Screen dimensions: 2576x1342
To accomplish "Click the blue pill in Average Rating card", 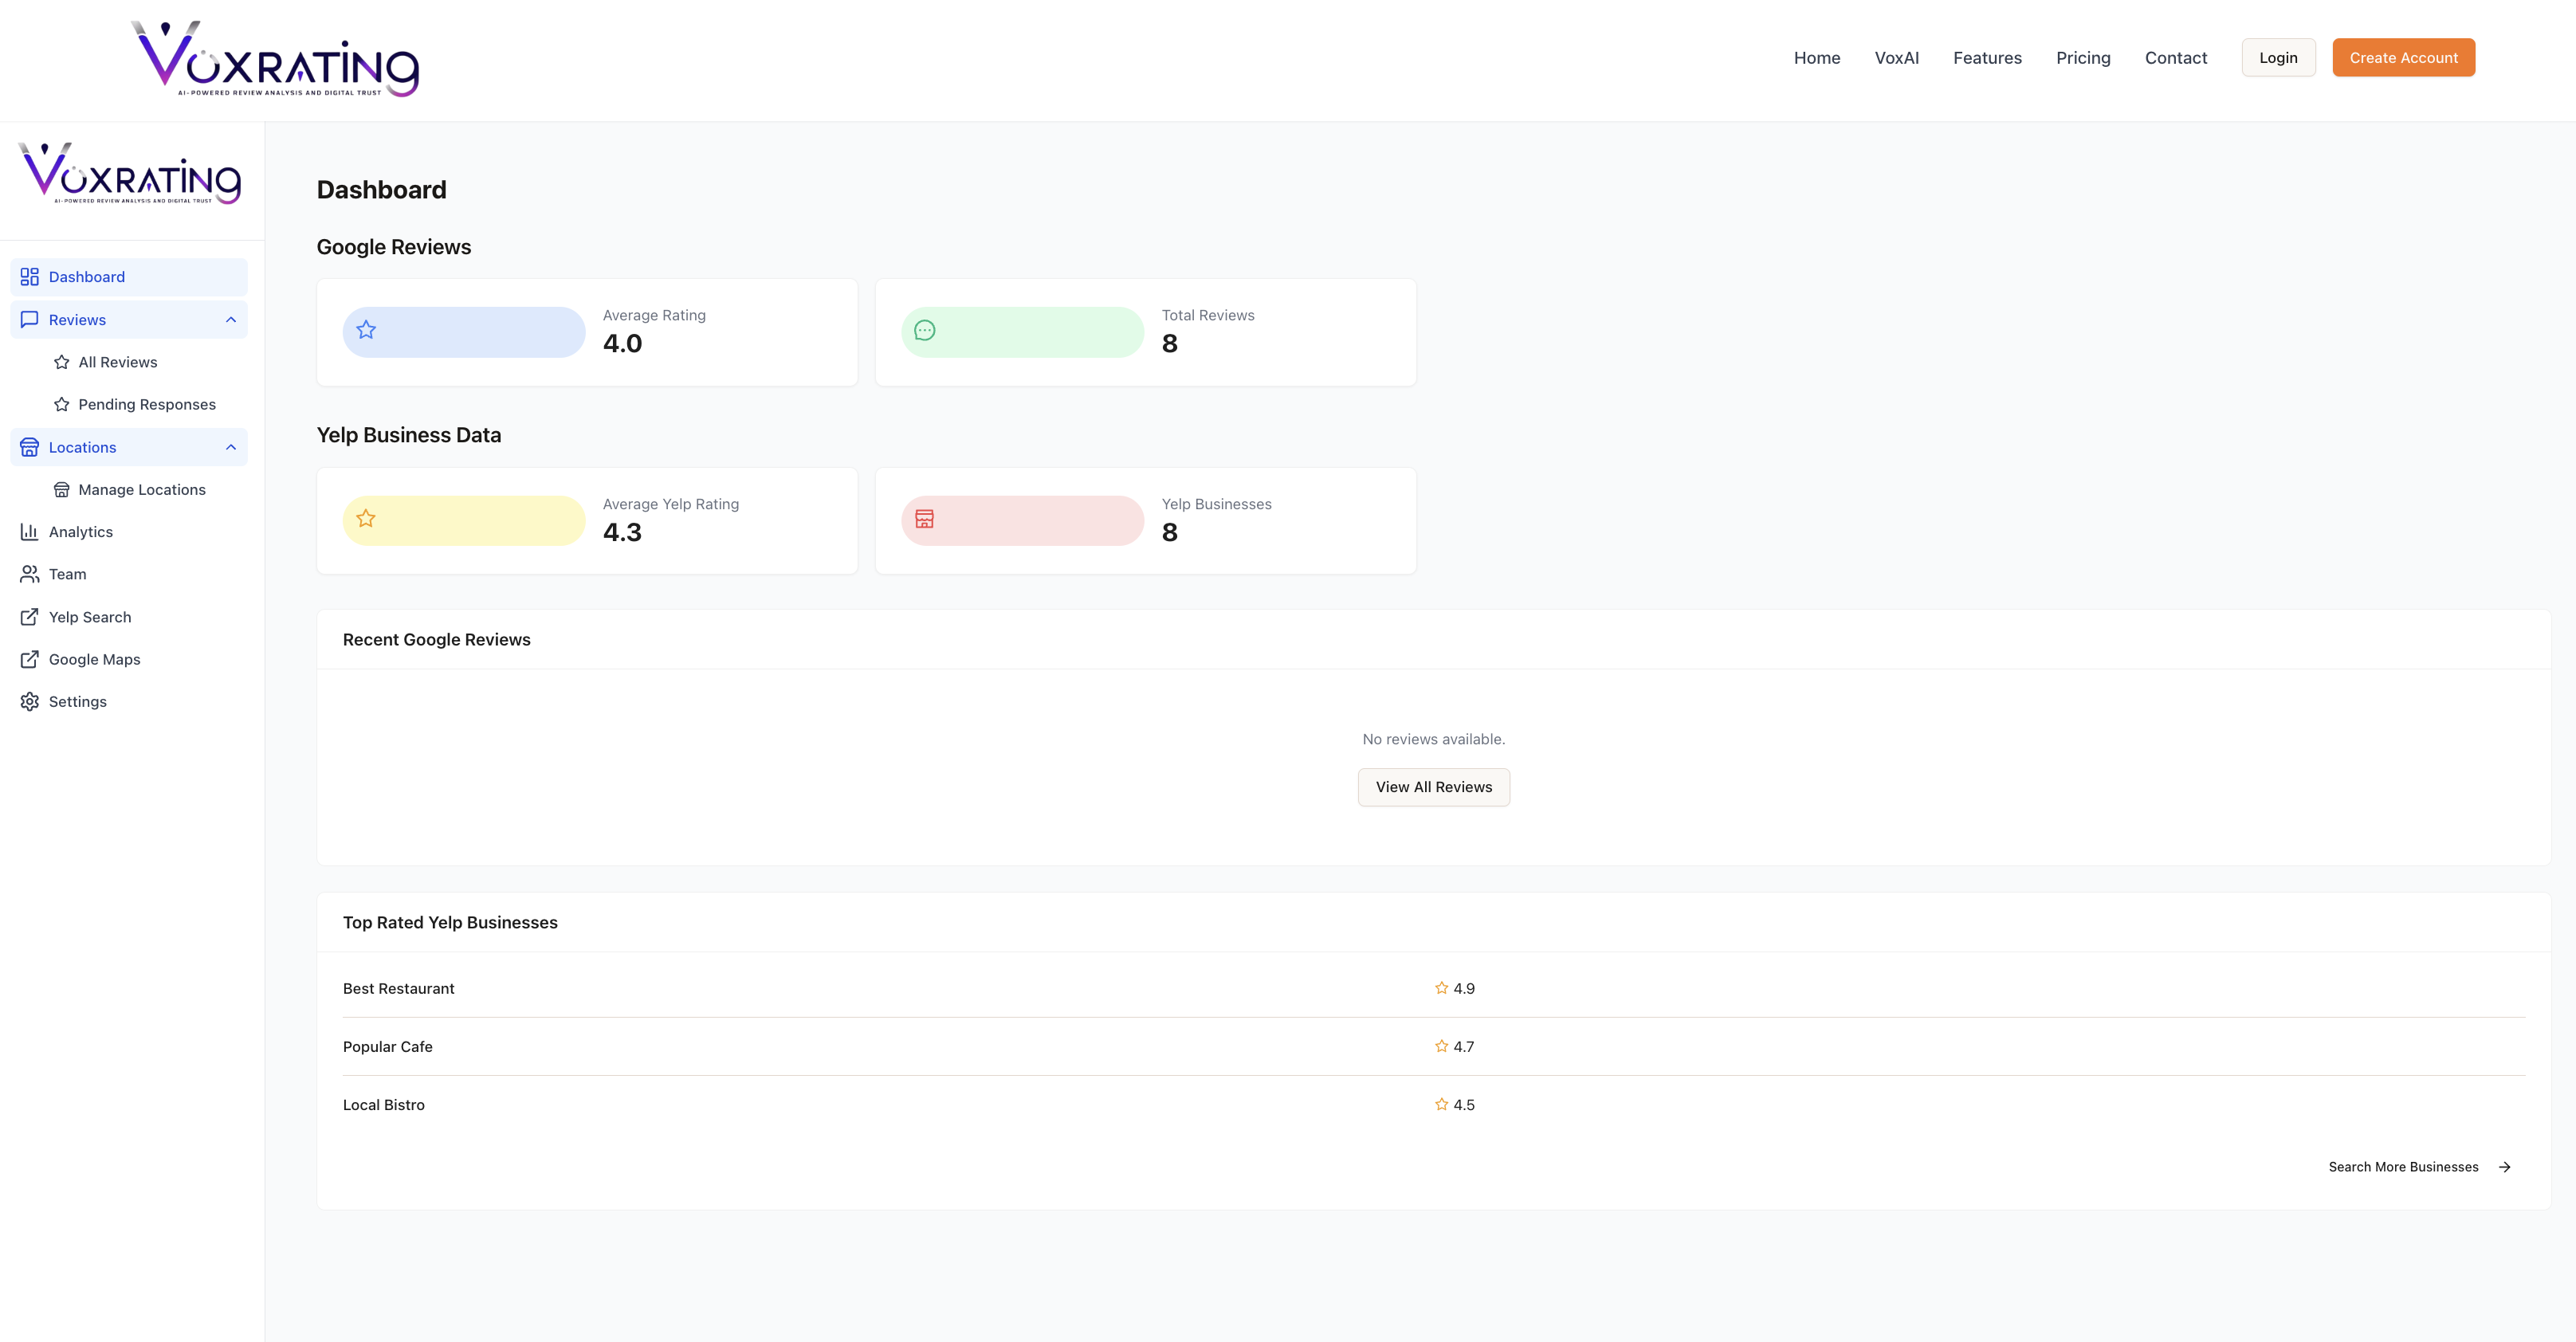I will [464, 331].
